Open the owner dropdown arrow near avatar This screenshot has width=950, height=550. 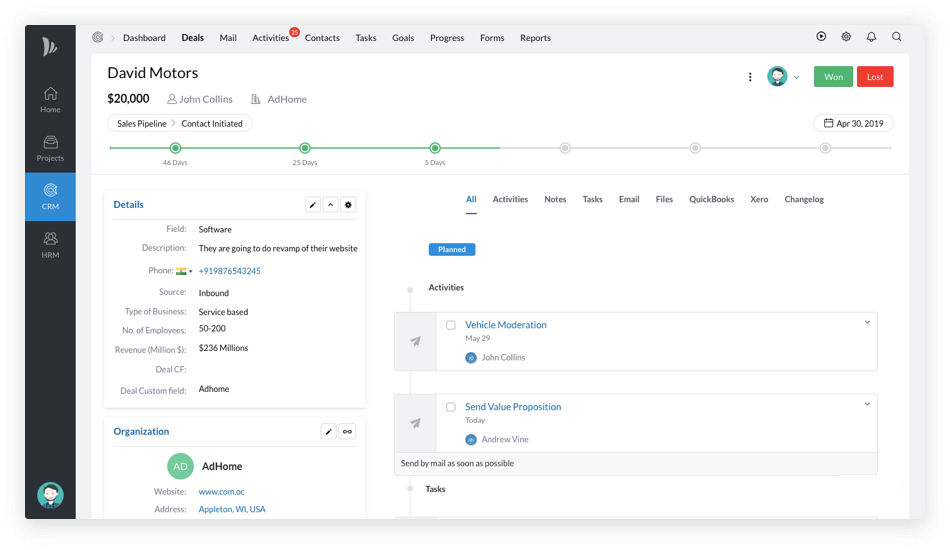tap(797, 78)
